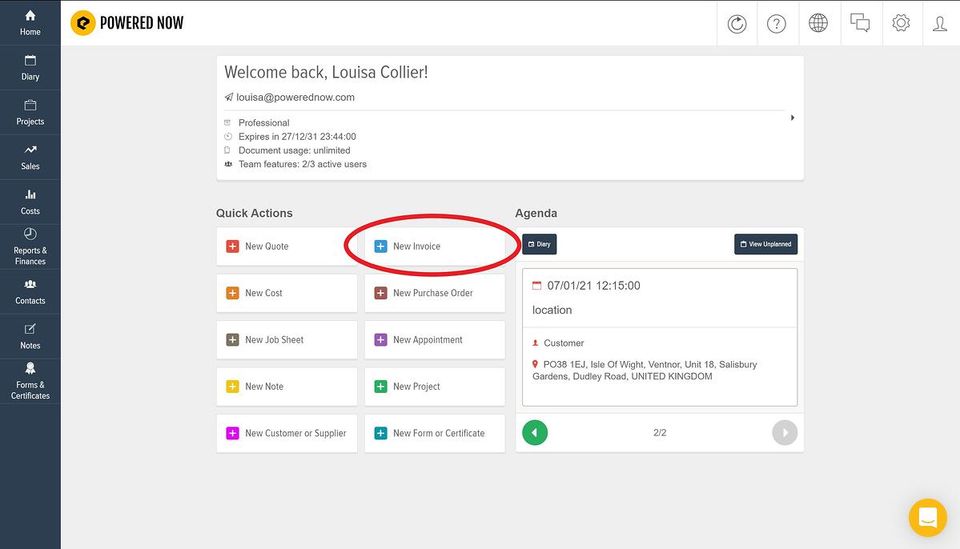Go to Sales in the sidebar

point(30,157)
